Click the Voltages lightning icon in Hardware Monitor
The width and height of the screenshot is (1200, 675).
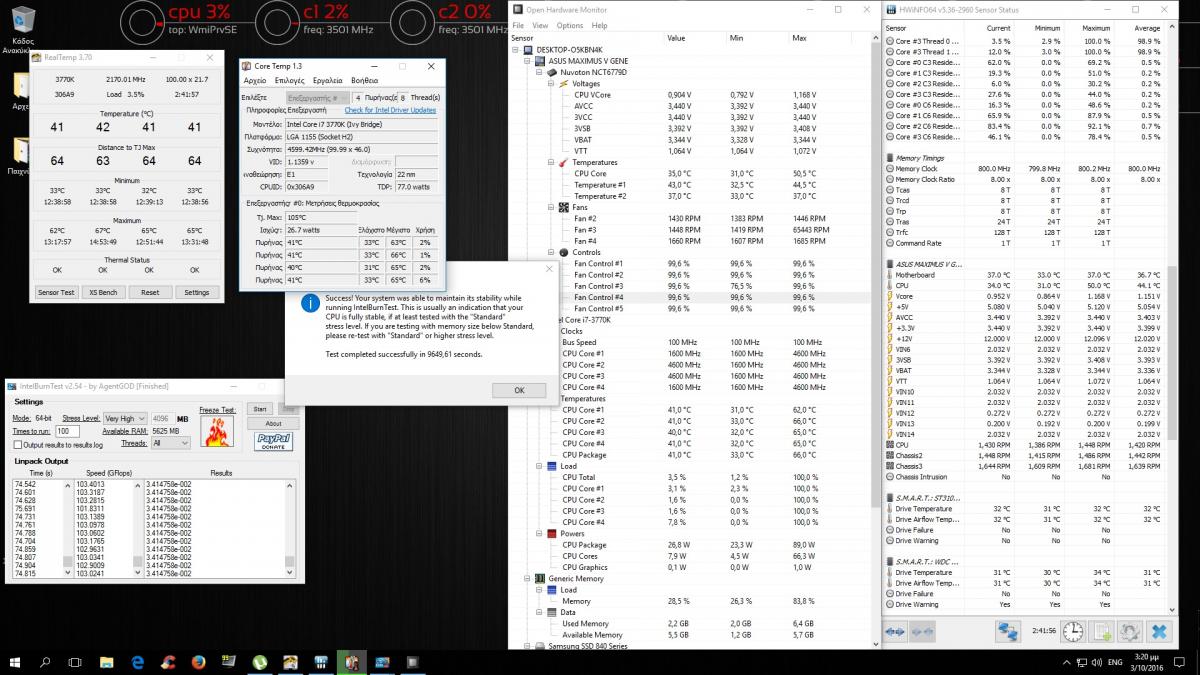coord(564,83)
